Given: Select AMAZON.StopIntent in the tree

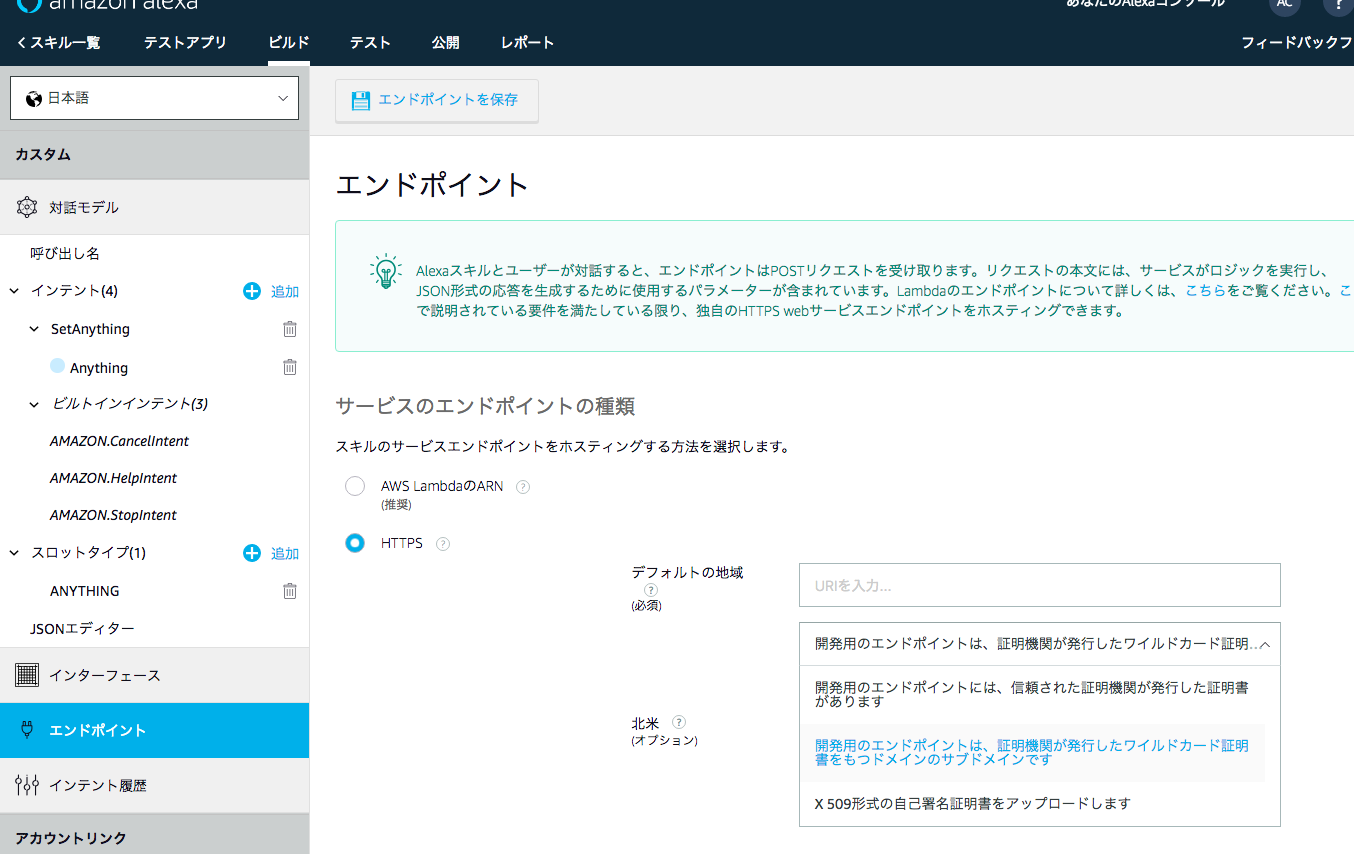Looking at the screenshot, I should 113,515.
